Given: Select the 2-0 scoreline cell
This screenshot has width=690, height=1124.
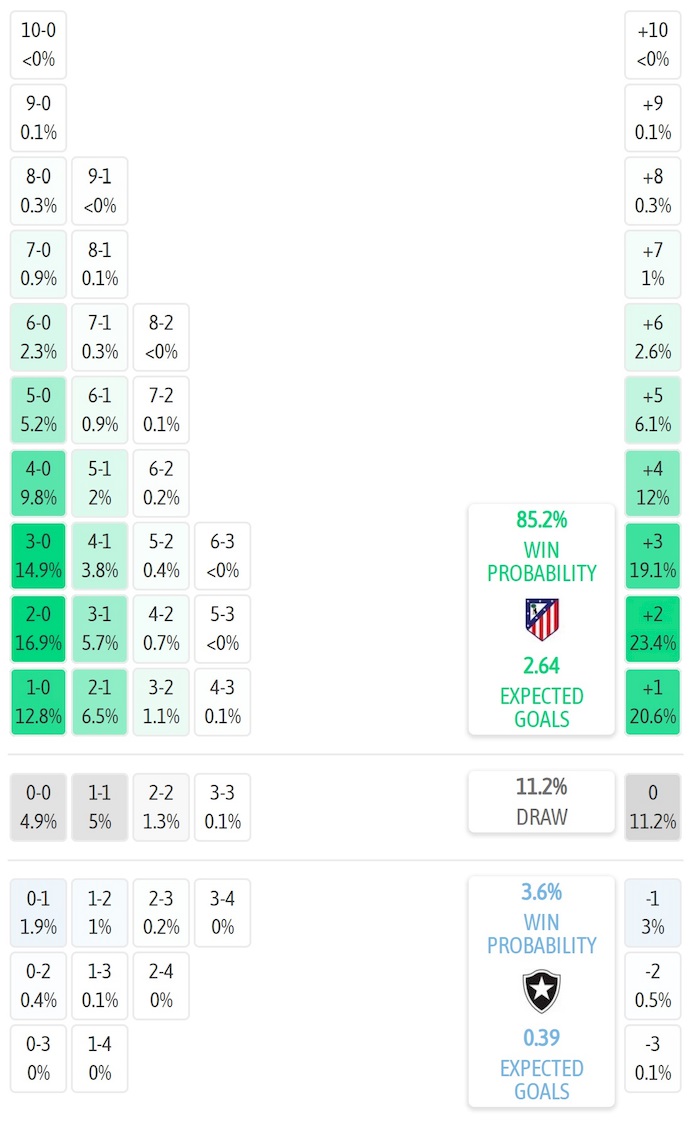Looking at the screenshot, I should pyautogui.click(x=38, y=629).
